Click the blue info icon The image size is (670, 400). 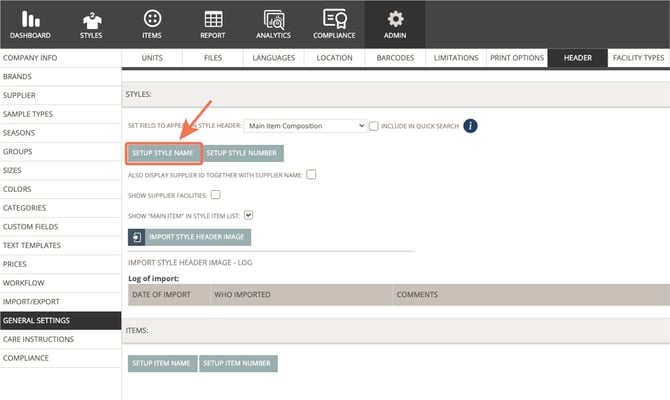[x=469, y=126]
